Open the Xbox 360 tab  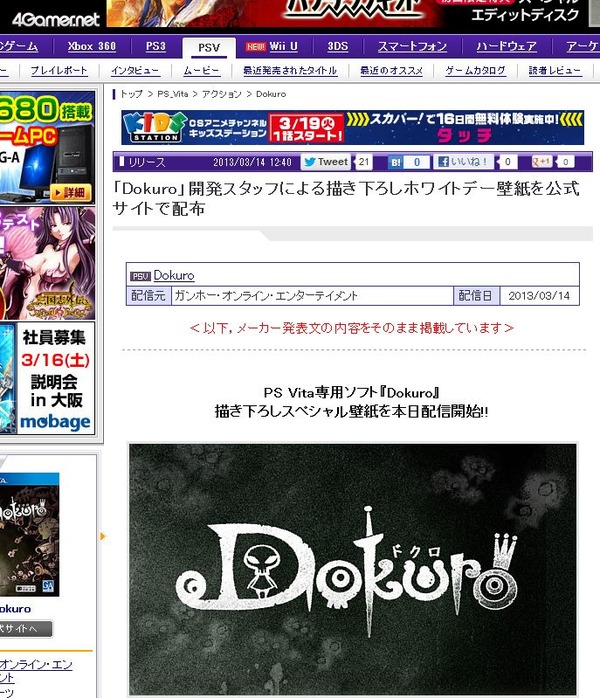pyautogui.click(x=92, y=46)
